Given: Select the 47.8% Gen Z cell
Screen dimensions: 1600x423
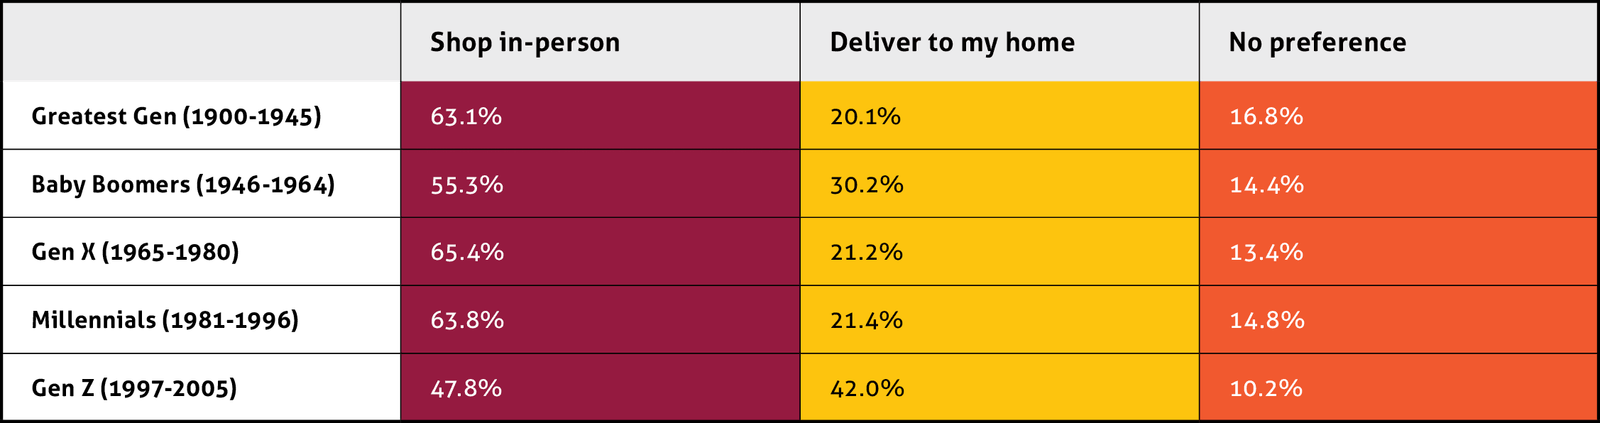Looking at the screenshot, I should point(466,388).
